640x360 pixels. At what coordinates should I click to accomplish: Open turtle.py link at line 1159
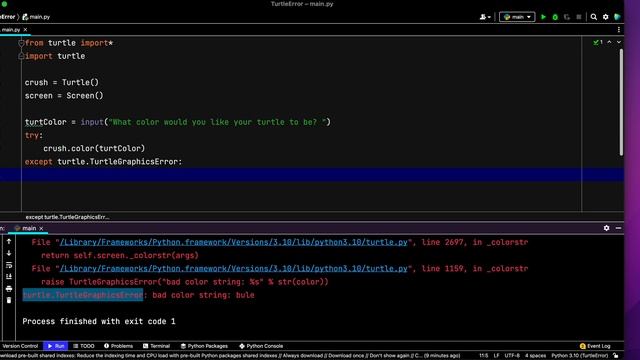[x=233, y=269]
